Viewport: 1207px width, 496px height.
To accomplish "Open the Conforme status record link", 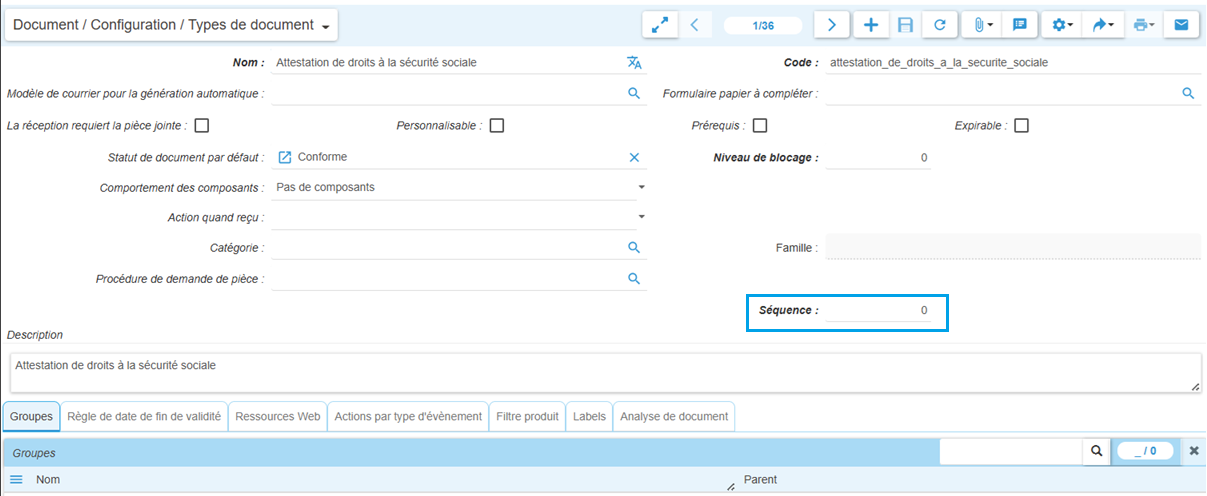I will [285, 157].
